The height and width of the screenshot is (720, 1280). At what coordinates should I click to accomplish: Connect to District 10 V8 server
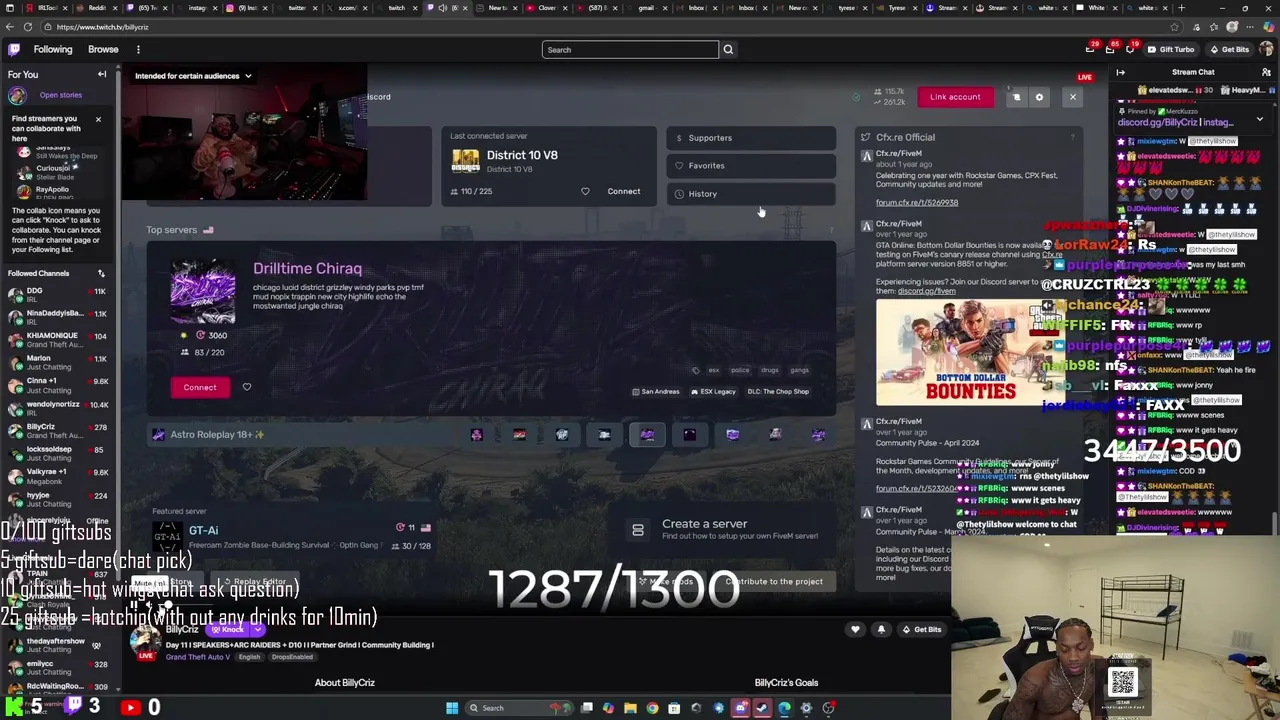point(623,191)
